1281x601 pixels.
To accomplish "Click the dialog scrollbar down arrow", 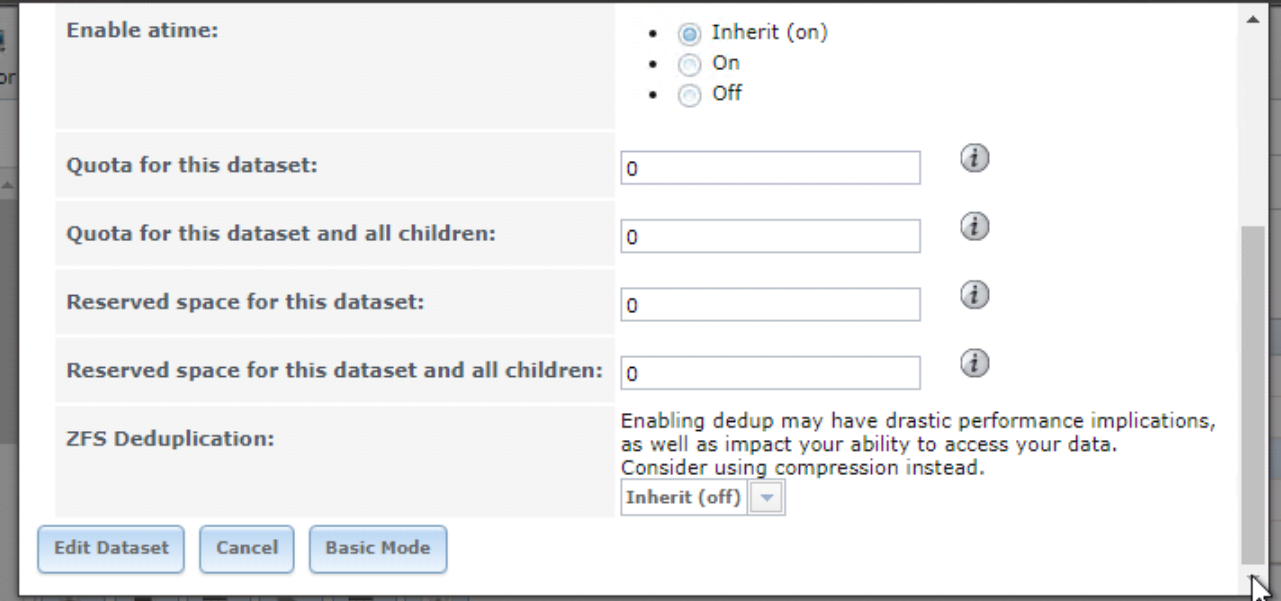I will tap(1252, 578).
